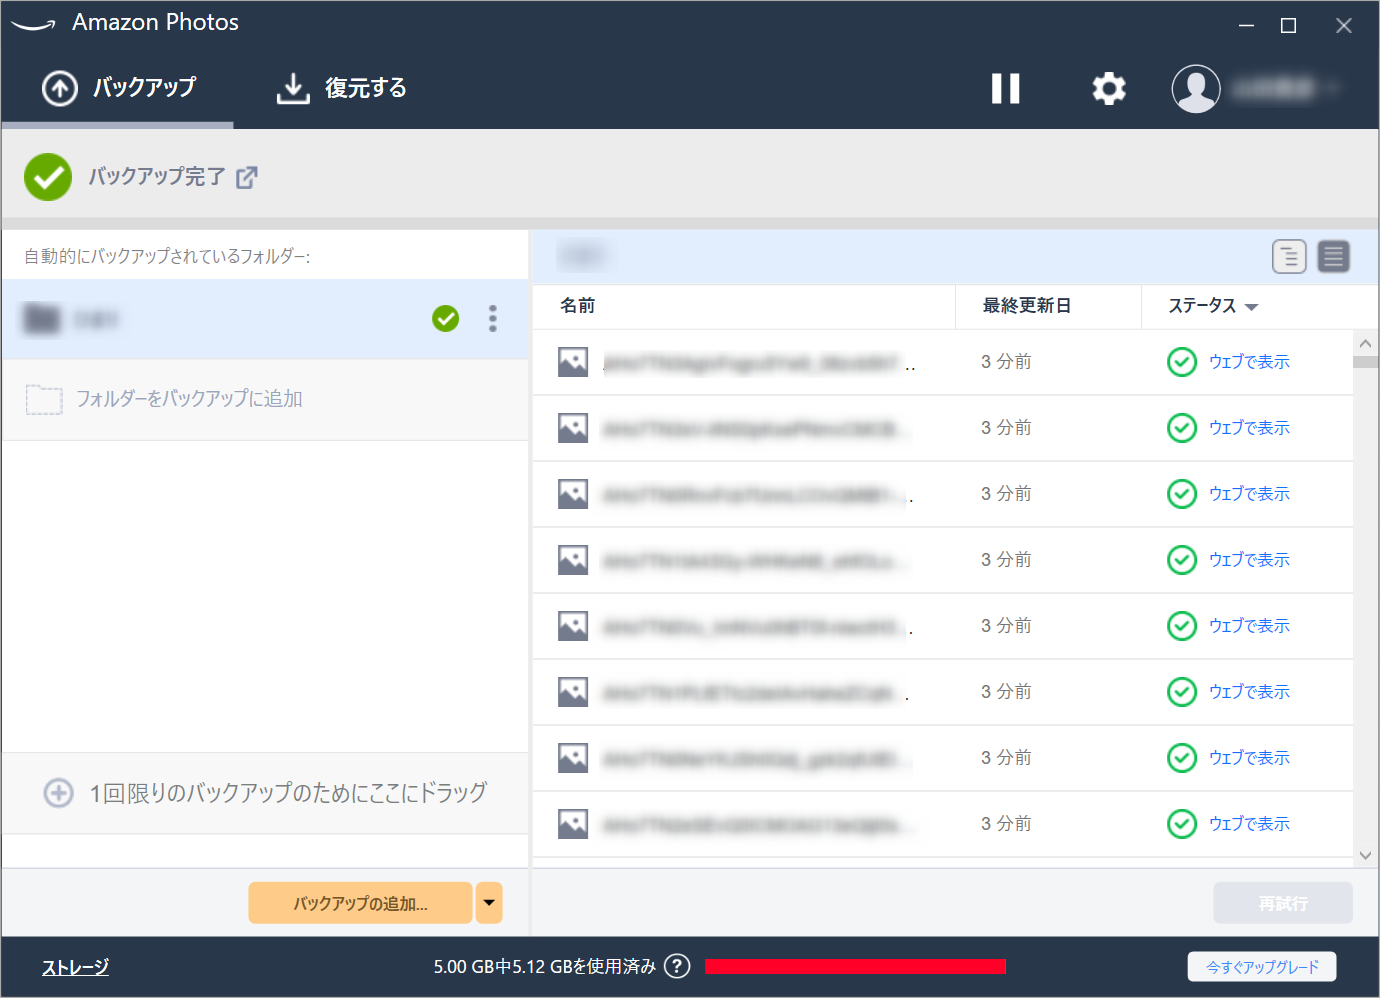Pause the backup with the pause button
The width and height of the screenshot is (1380, 998).
point(1005,89)
